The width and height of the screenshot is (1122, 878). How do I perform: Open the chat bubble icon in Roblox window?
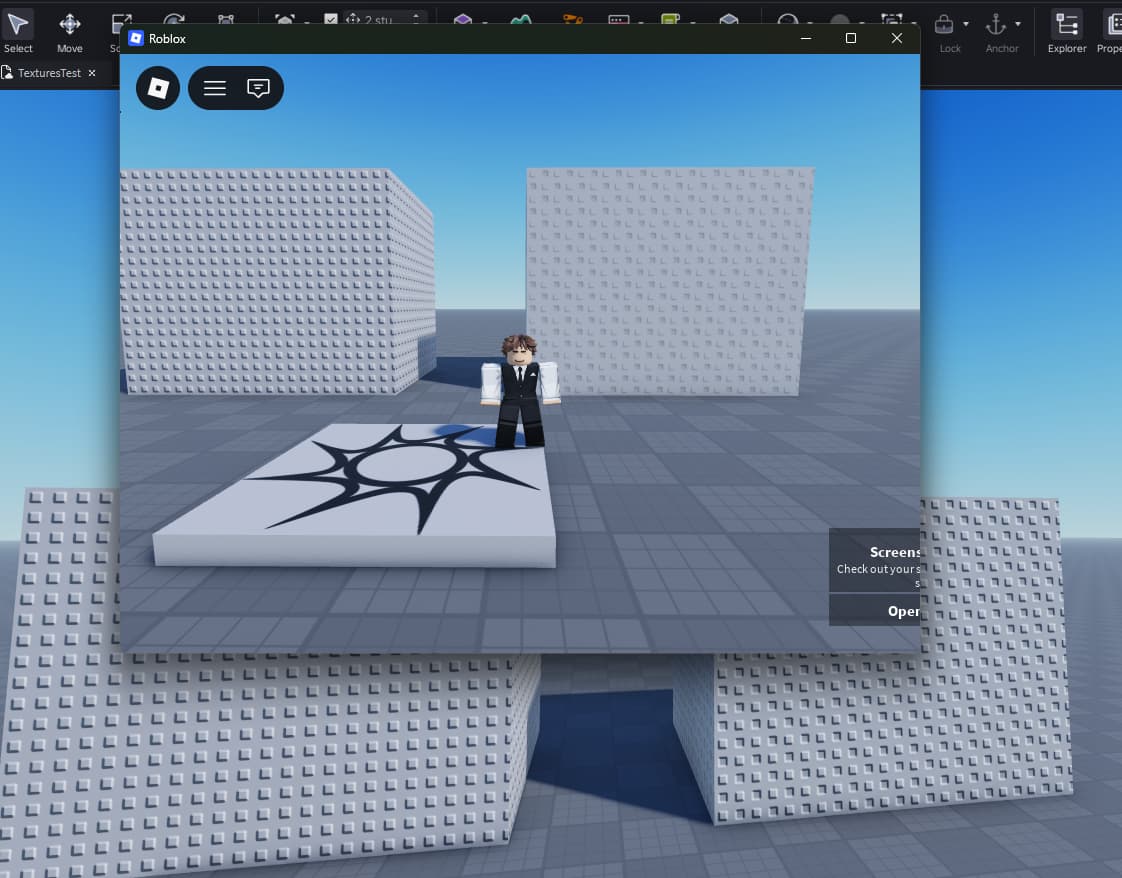click(x=258, y=88)
